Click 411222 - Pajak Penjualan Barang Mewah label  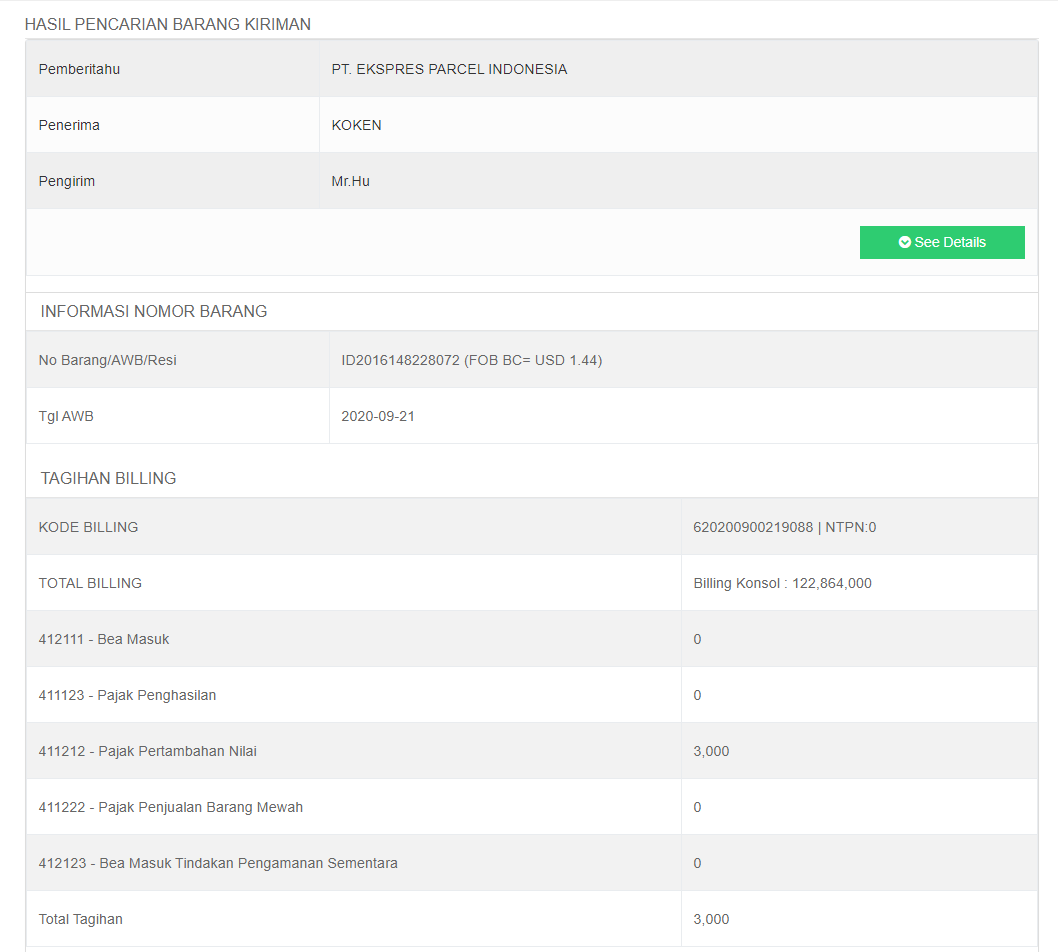tap(171, 808)
